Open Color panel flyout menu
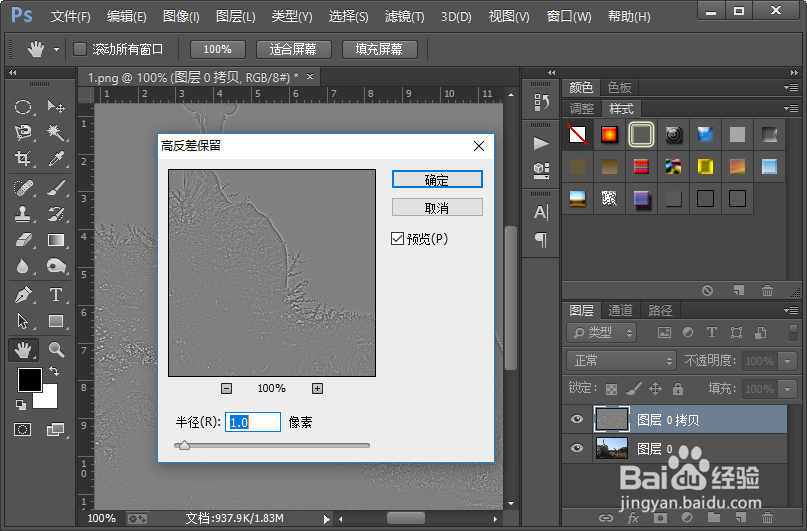The image size is (807, 531). (791, 87)
